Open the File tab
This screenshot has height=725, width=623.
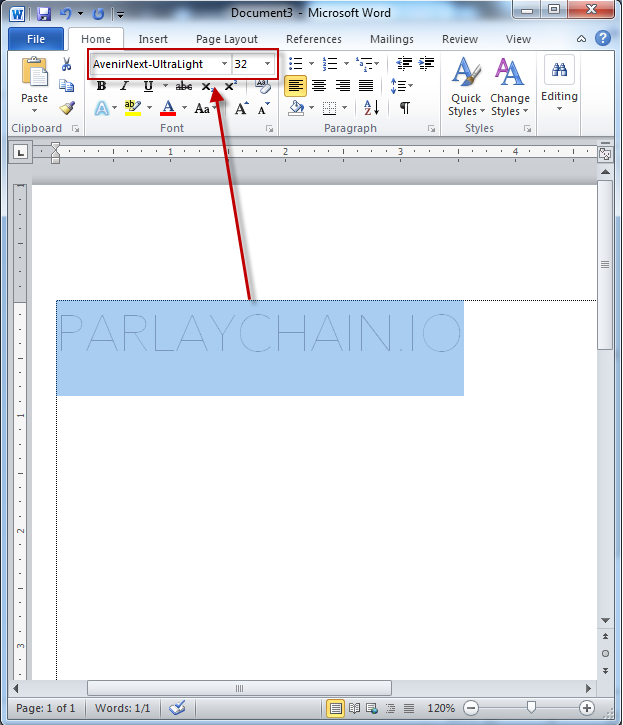(x=36, y=39)
